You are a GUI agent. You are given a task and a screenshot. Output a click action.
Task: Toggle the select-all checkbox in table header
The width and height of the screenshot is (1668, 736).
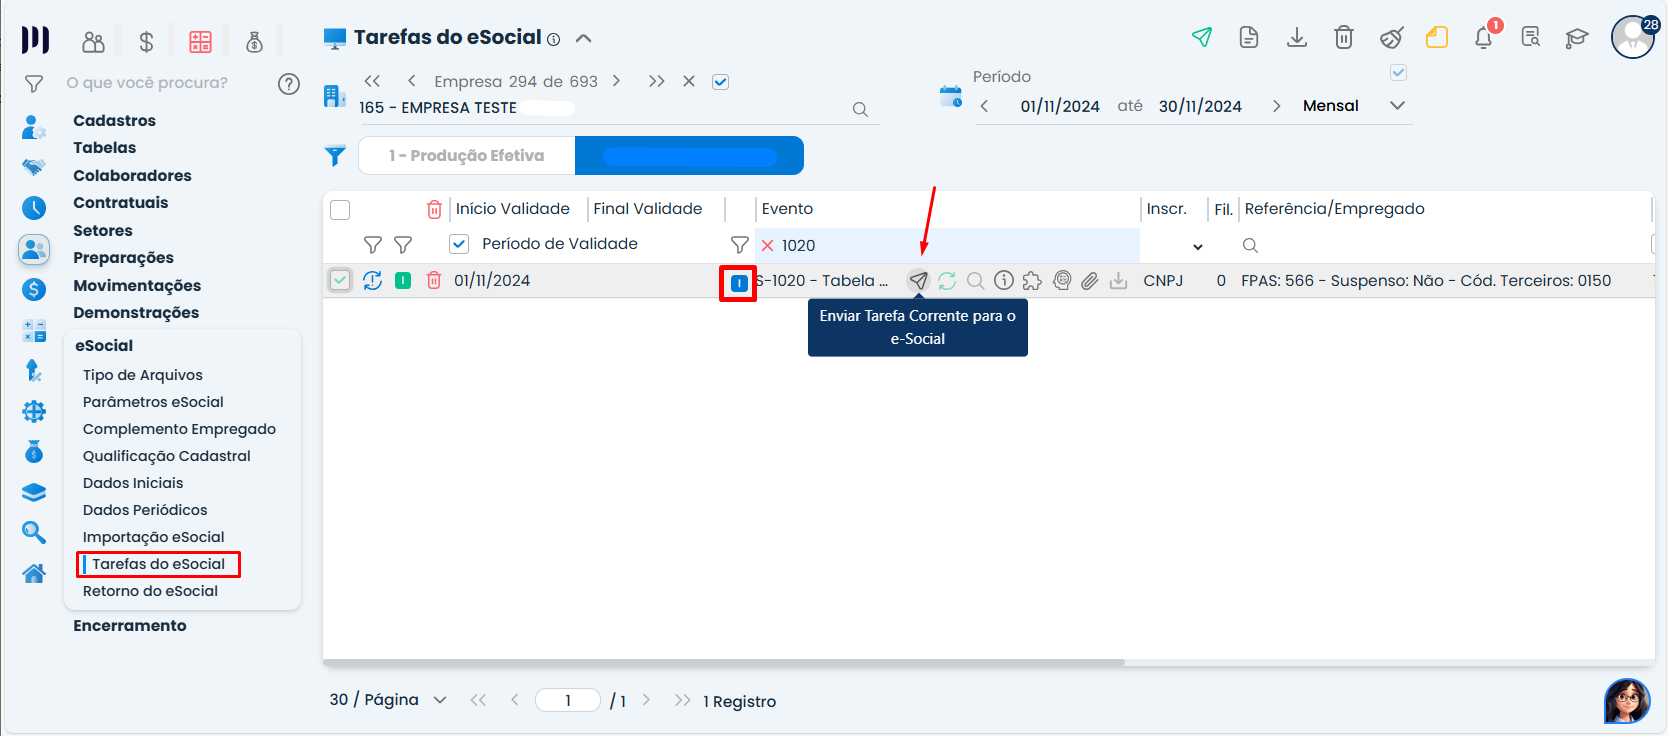(340, 209)
